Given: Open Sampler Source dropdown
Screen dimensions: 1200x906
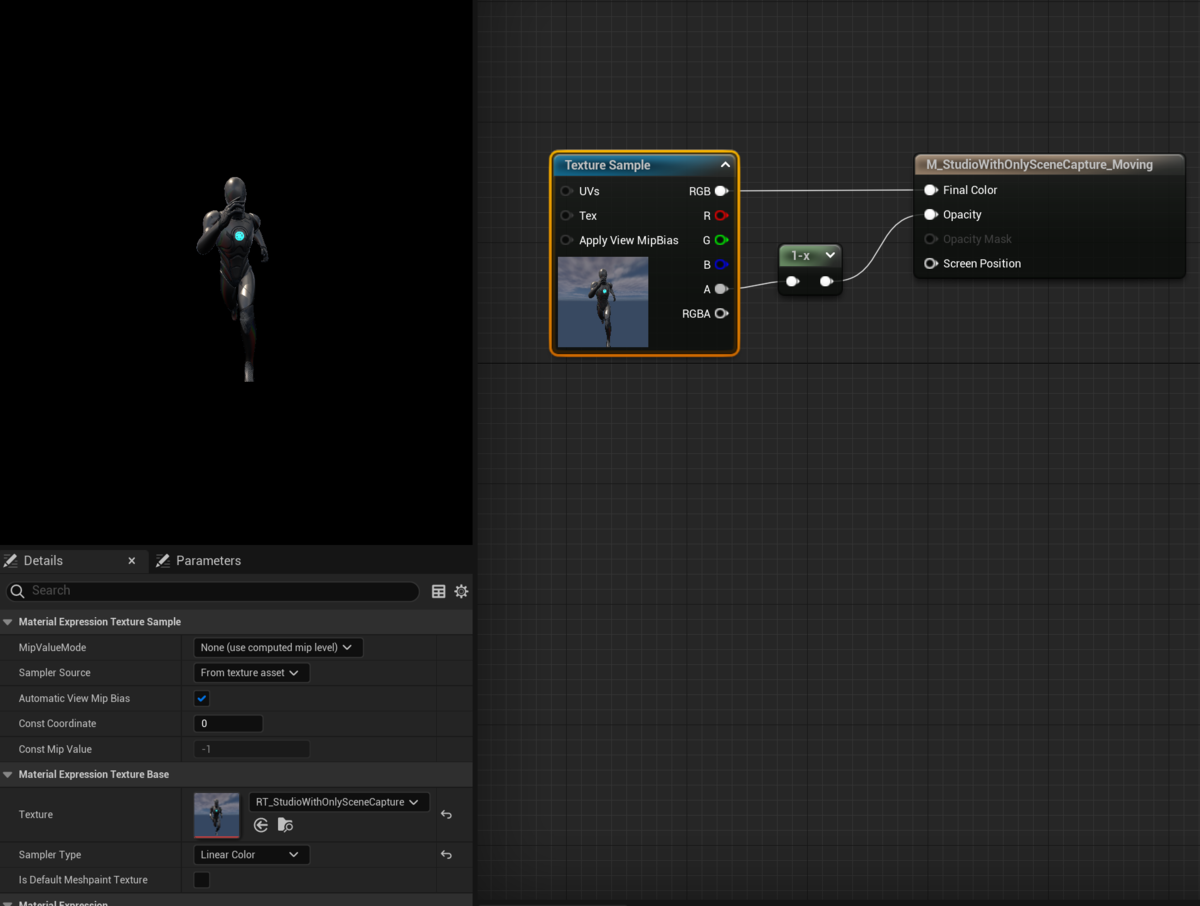Looking at the screenshot, I should [251, 673].
